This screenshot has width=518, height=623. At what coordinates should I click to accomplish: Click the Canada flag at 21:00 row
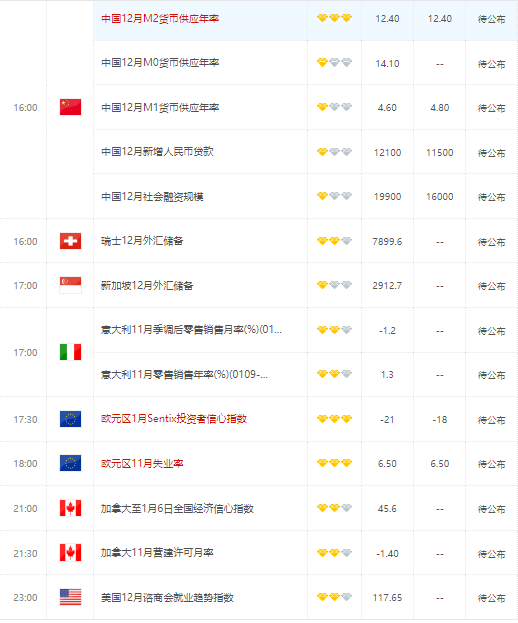[x=70, y=508]
